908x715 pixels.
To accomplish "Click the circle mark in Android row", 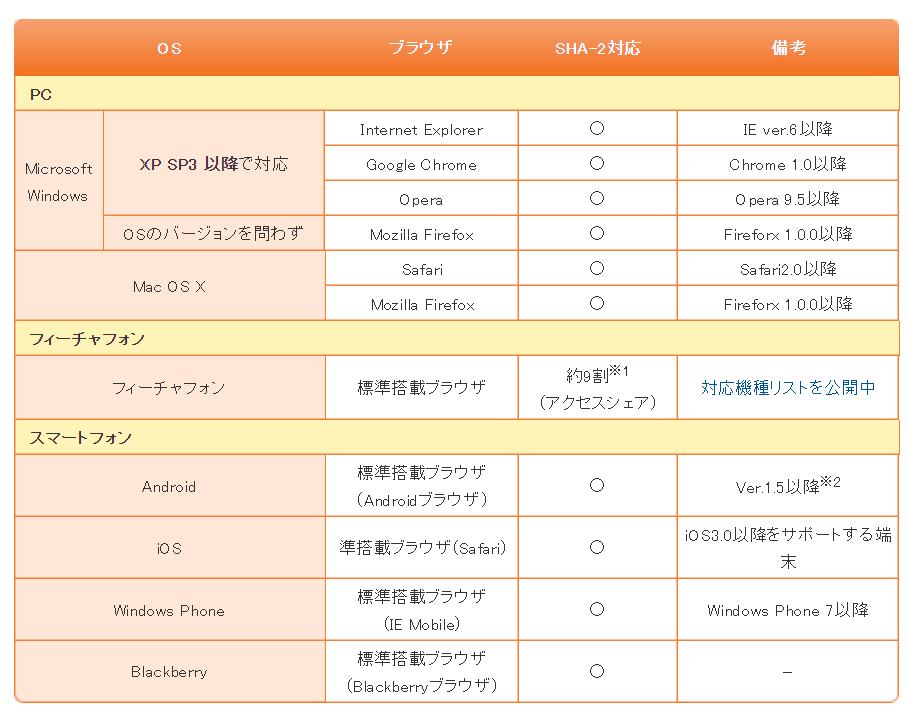I will pyautogui.click(x=597, y=485).
